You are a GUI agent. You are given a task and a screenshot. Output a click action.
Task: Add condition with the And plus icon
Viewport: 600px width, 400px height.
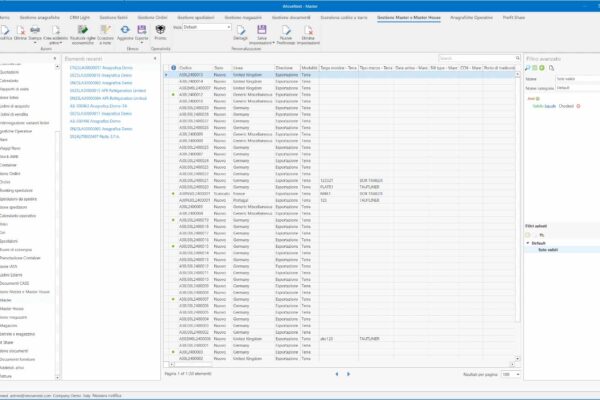(x=538, y=99)
